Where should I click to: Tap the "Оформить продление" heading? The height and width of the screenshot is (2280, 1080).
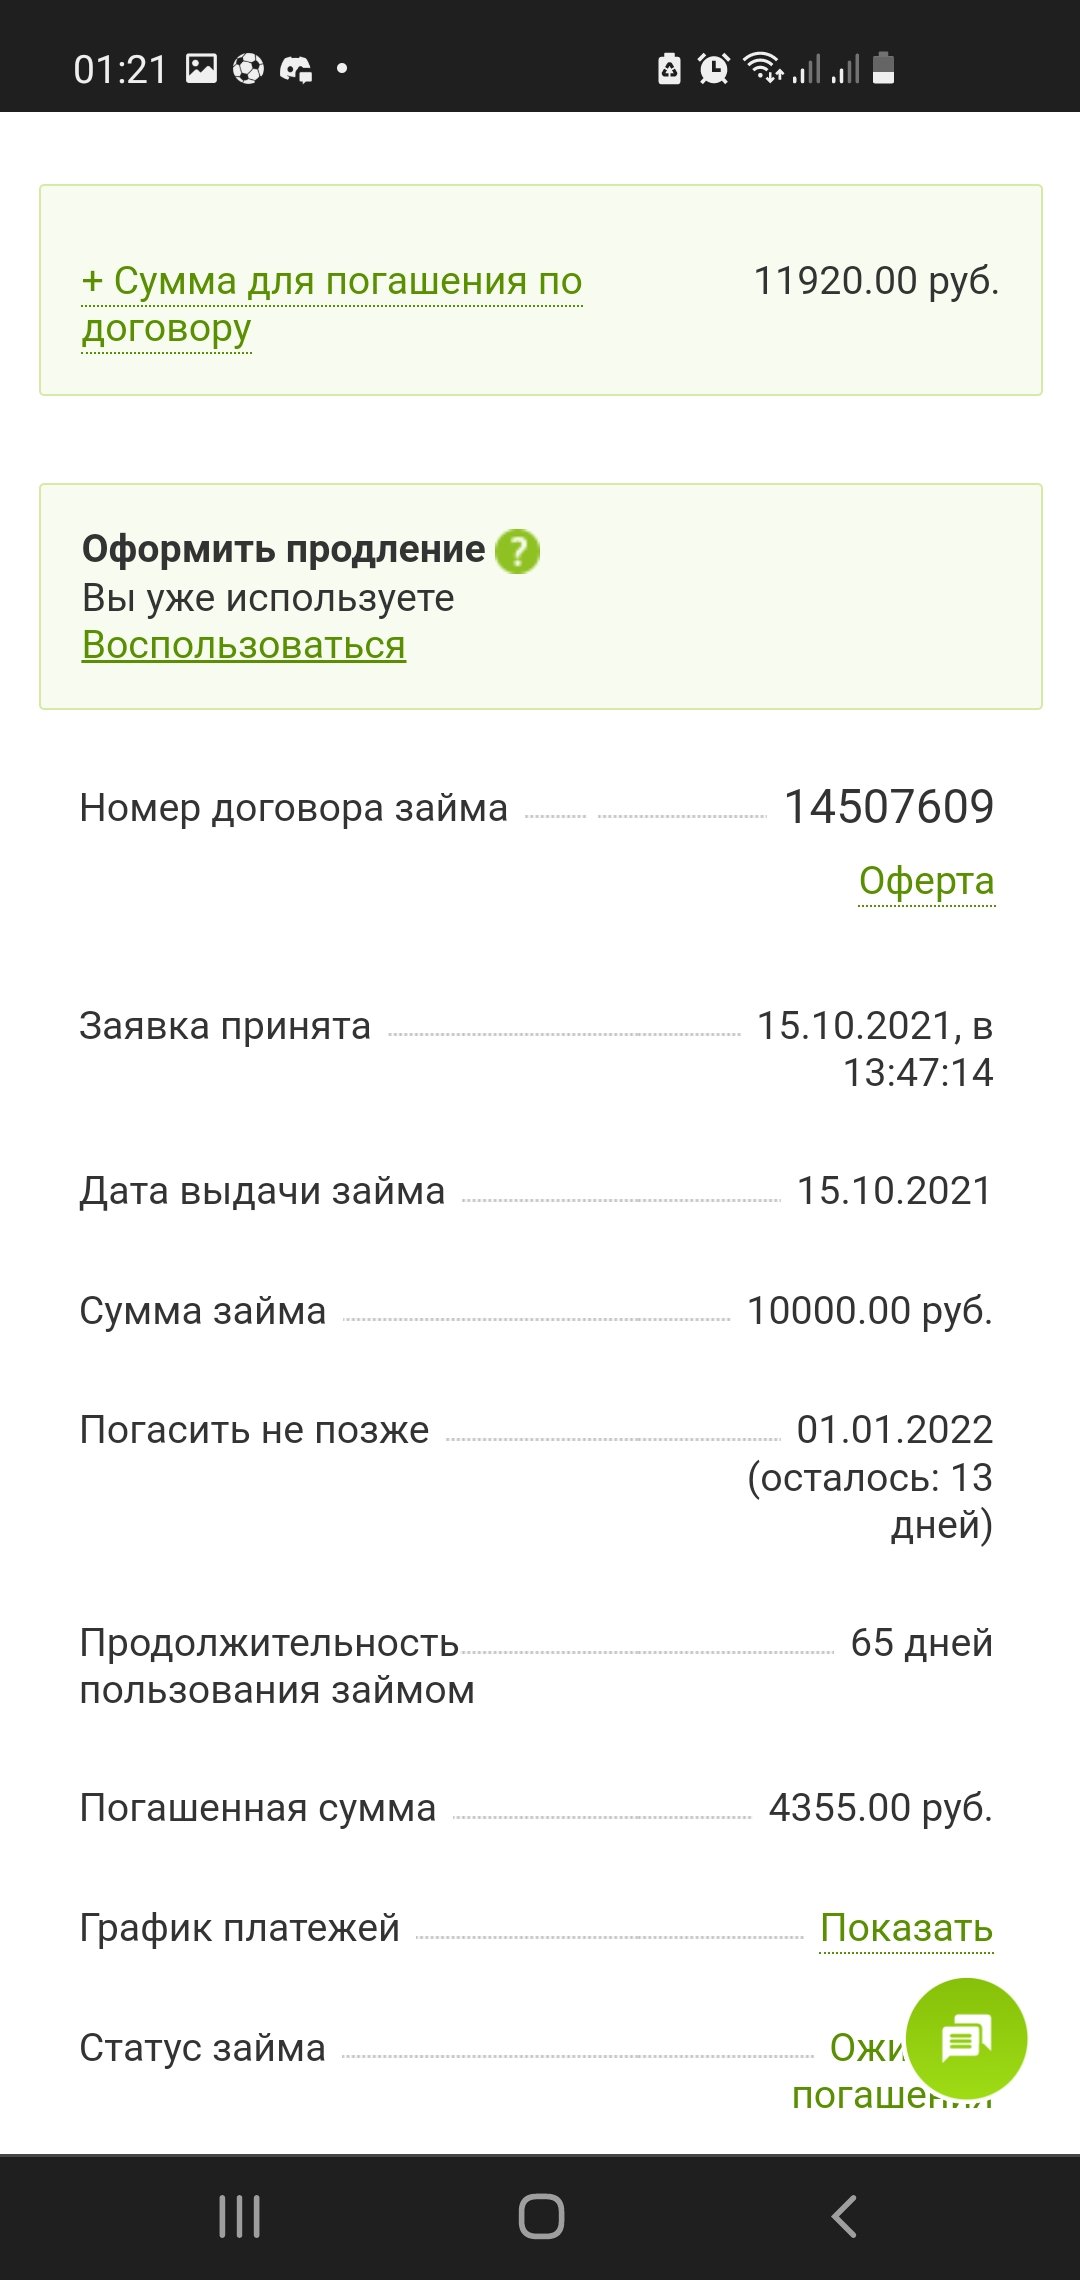click(283, 549)
